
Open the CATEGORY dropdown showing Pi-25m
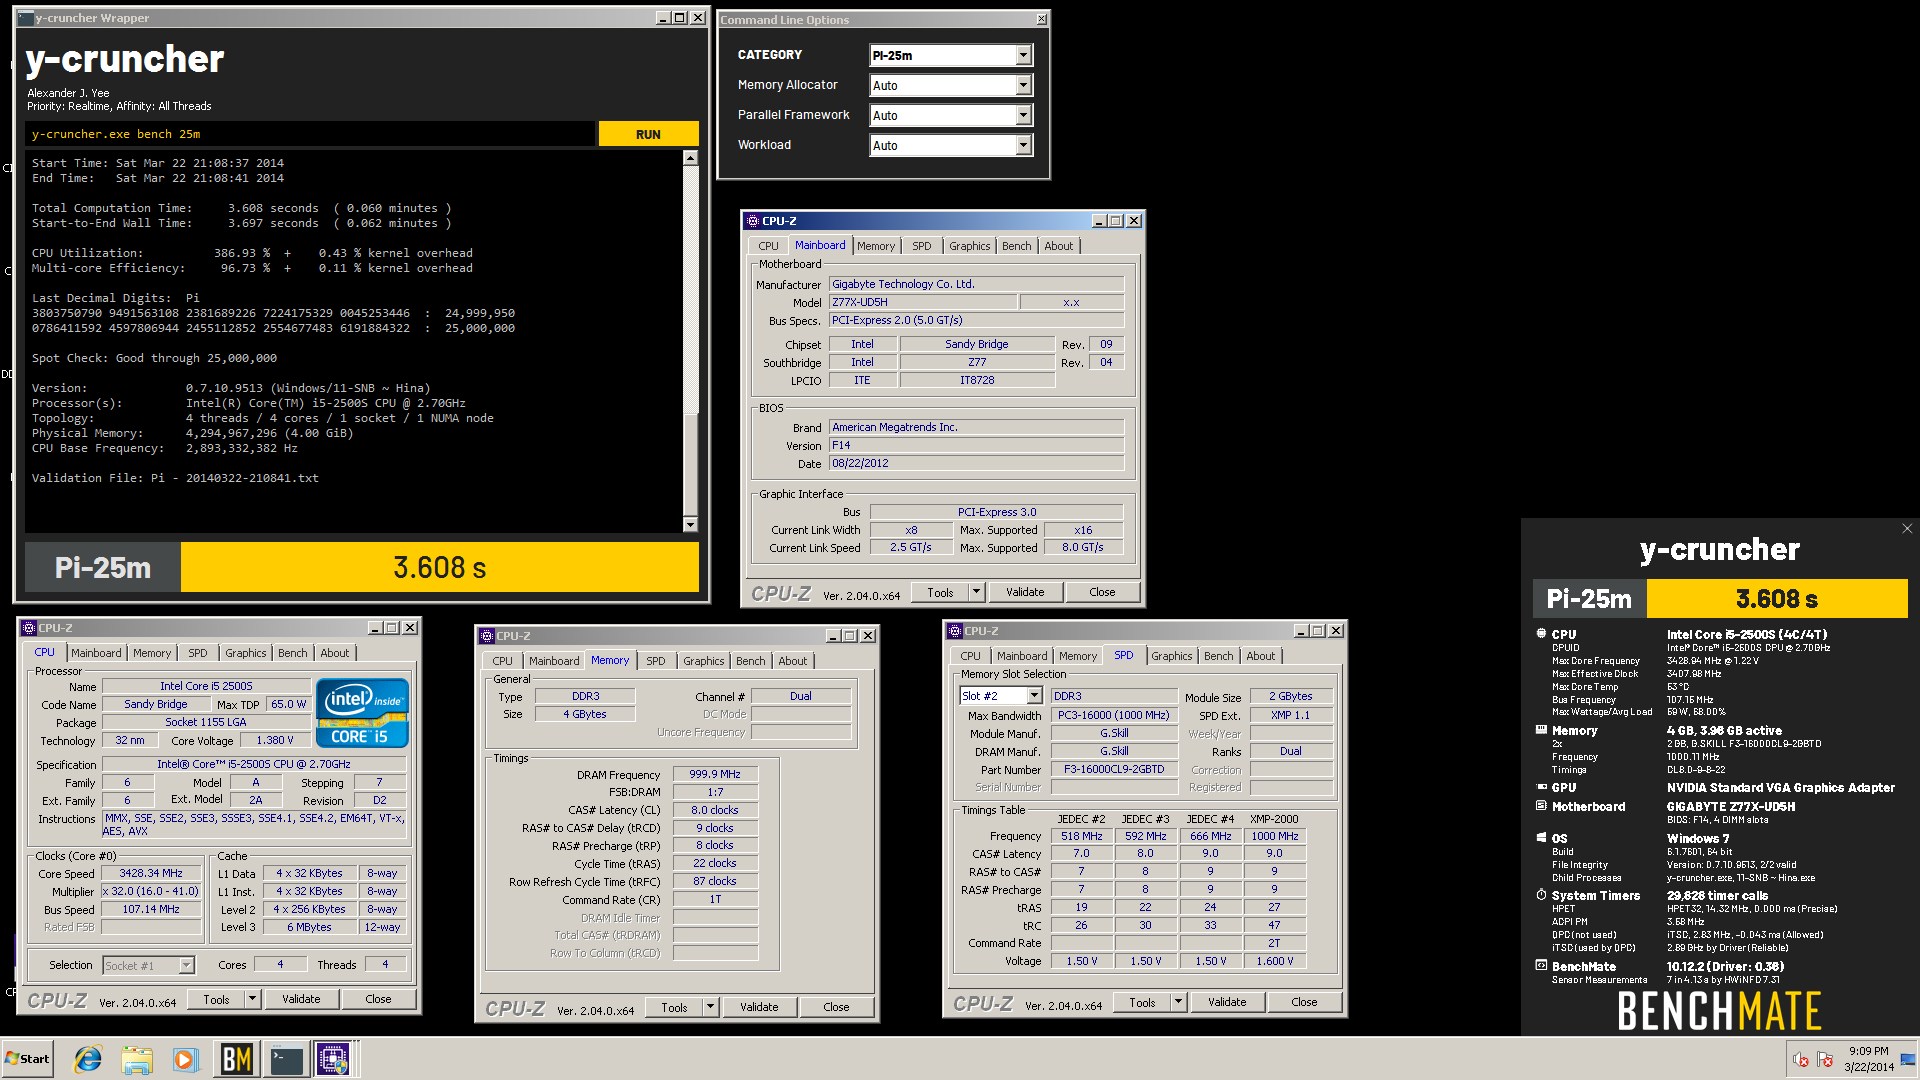[x=1023, y=56]
